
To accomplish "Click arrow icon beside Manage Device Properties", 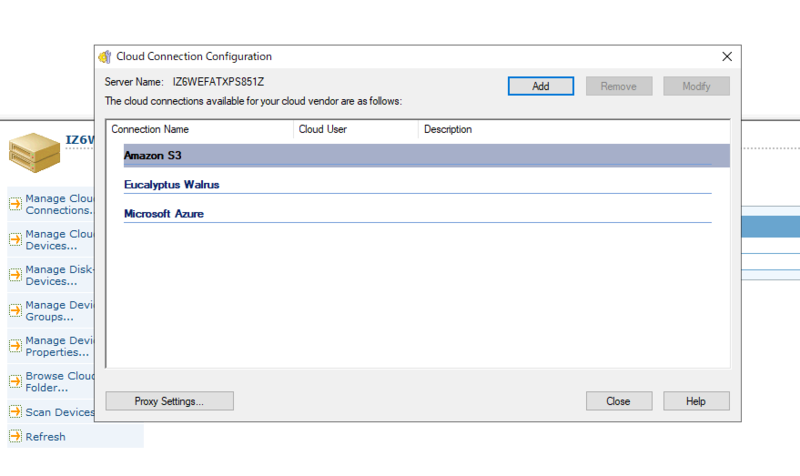I will (x=15, y=346).
